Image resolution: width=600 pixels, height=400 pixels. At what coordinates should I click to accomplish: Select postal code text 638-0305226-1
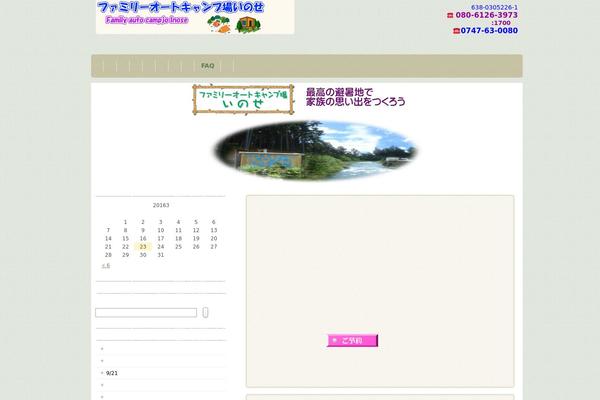[494, 7]
